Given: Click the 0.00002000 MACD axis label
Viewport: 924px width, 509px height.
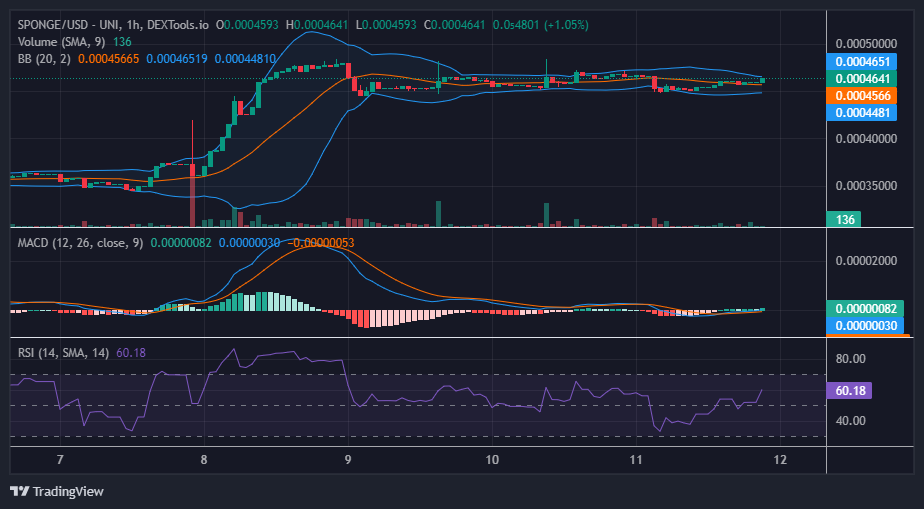Looking at the screenshot, I should pyautogui.click(x=866, y=262).
